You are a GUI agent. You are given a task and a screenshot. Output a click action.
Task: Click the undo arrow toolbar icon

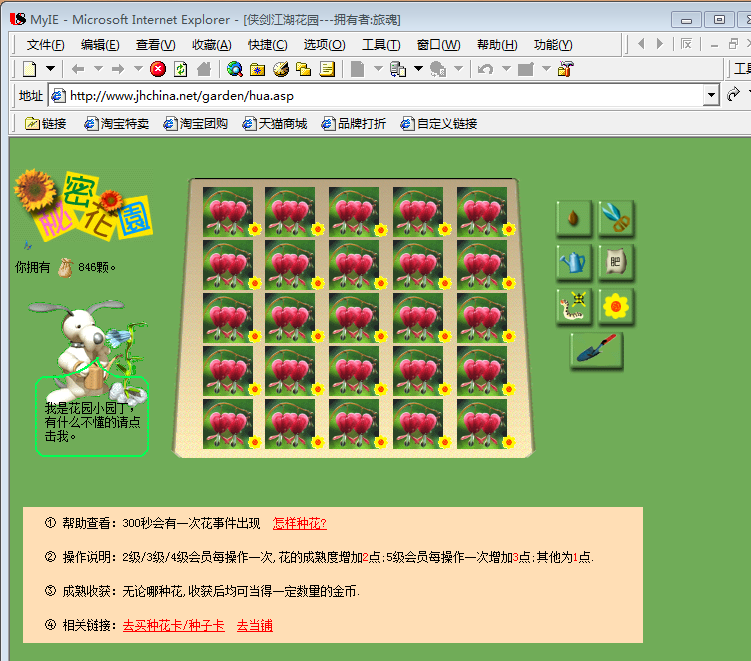point(485,69)
